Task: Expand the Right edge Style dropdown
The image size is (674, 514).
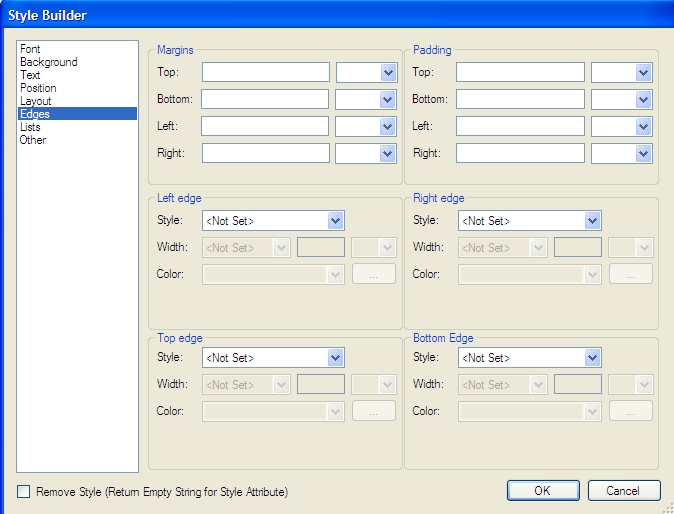Action: (593, 221)
